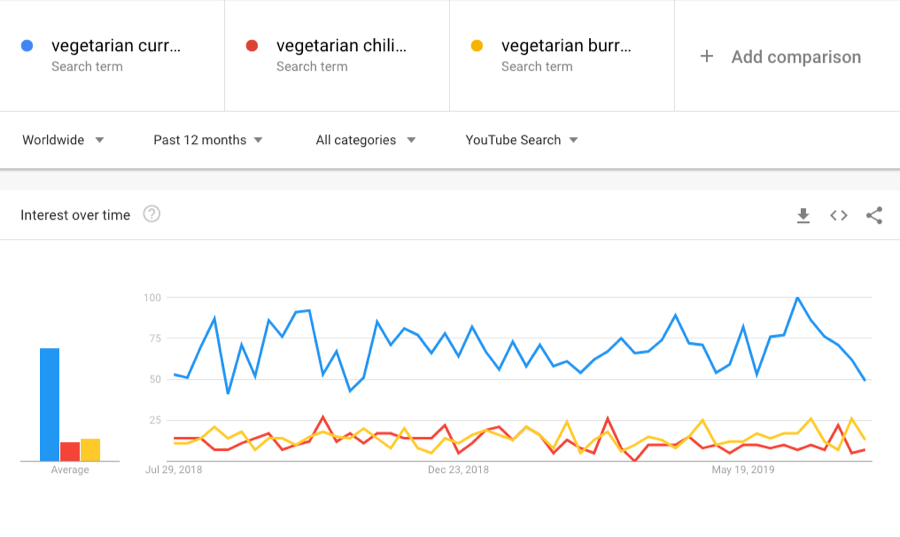
Task: Click the red dot of vegetarian chili term
Action: [x=252, y=46]
